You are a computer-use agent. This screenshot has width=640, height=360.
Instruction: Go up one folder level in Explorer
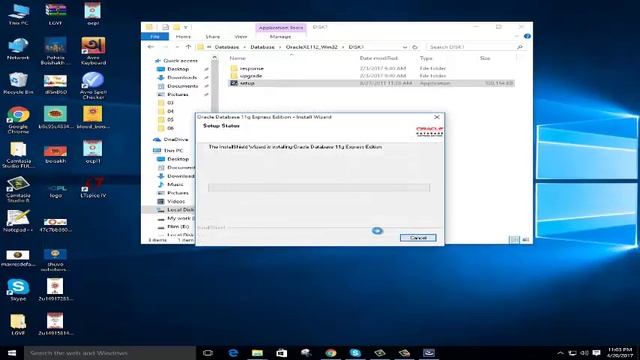click(188, 47)
